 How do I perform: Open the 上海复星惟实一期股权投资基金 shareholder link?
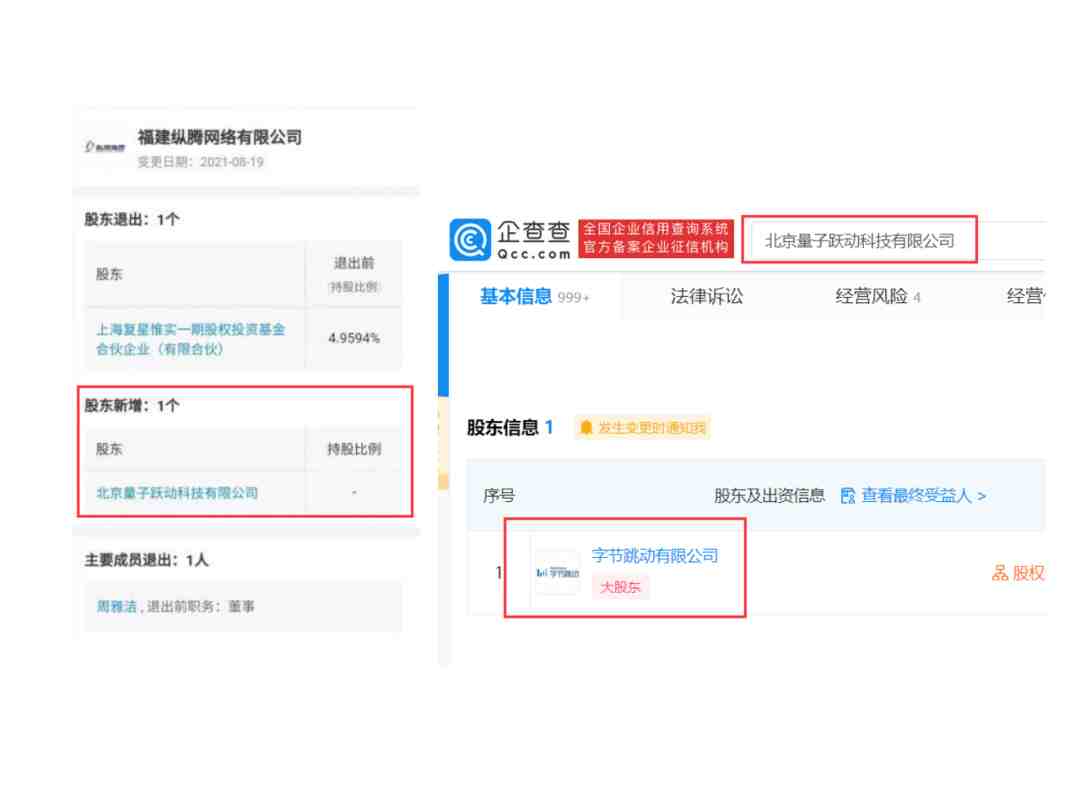[x=191, y=339]
